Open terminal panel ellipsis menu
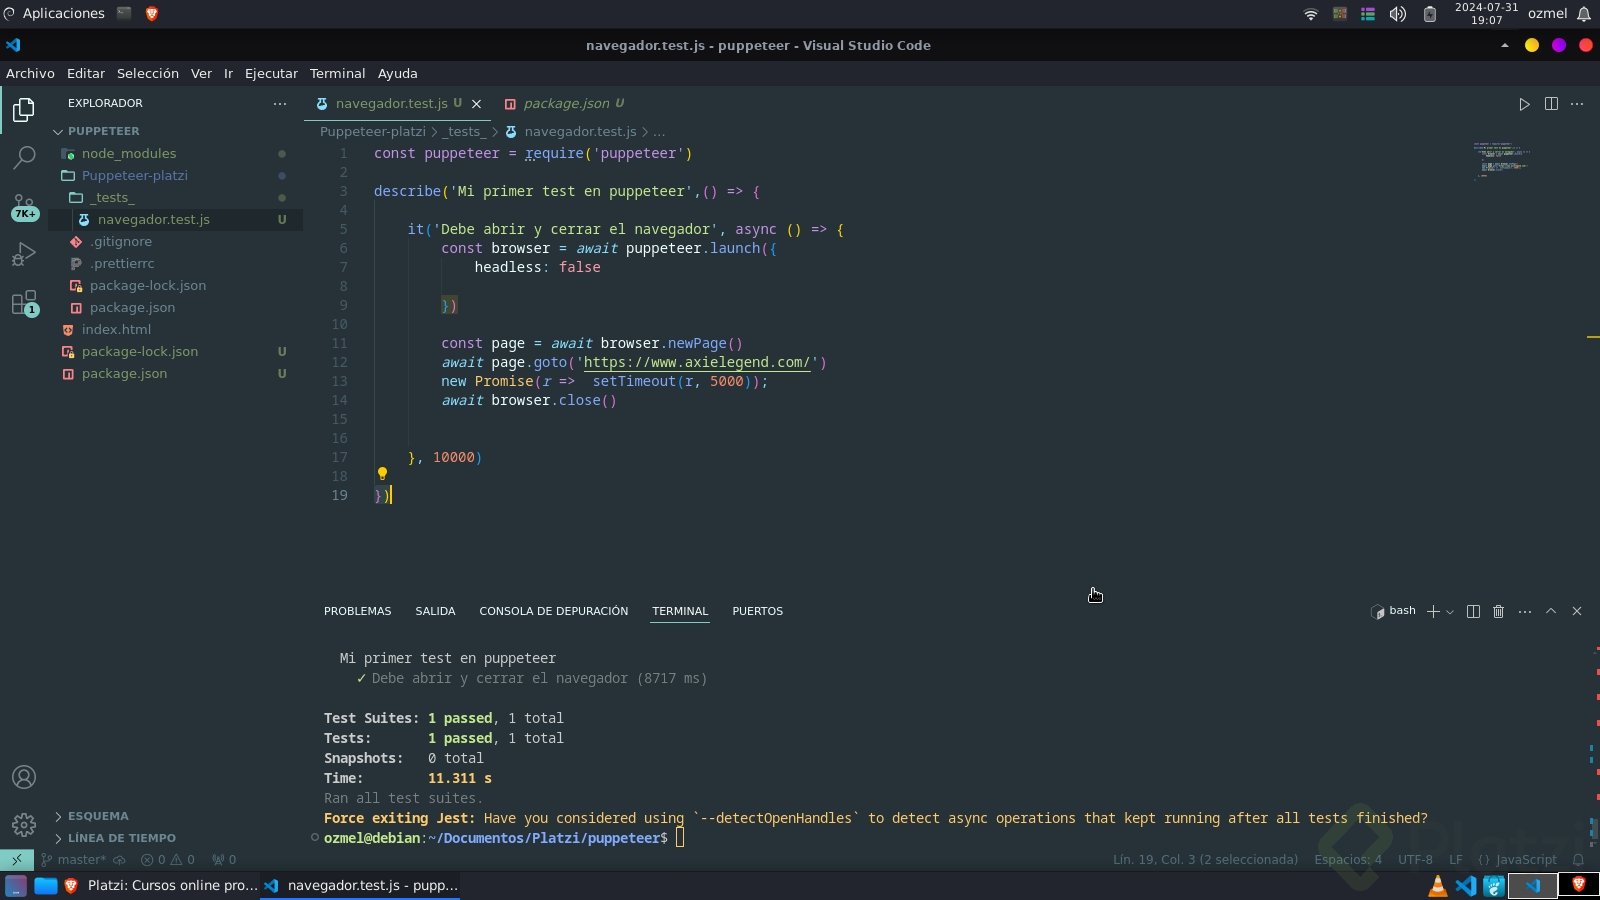1600x900 pixels. coord(1524,611)
